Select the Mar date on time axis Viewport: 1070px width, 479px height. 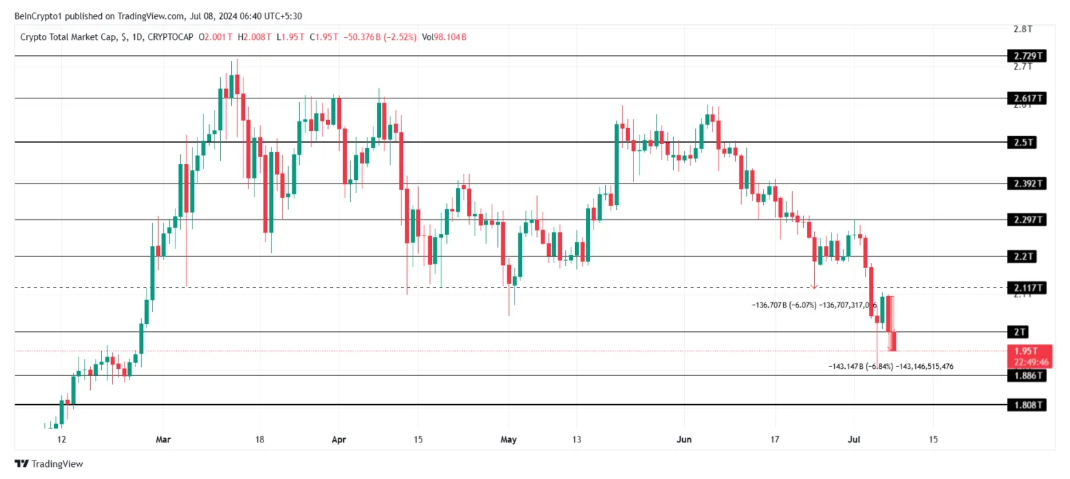coord(164,439)
